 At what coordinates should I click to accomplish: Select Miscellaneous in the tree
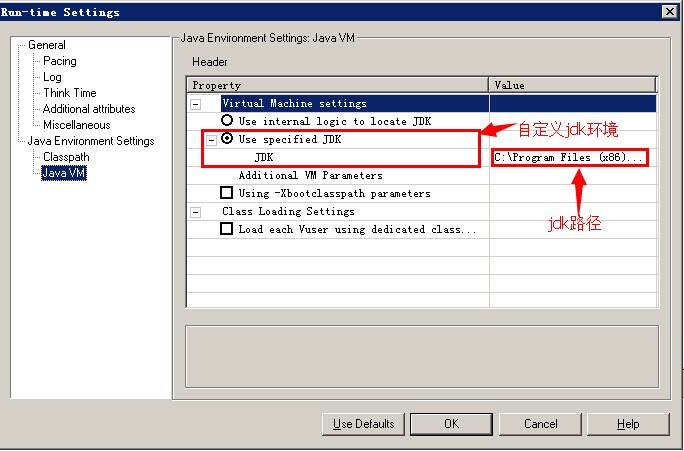tap(76, 125)
